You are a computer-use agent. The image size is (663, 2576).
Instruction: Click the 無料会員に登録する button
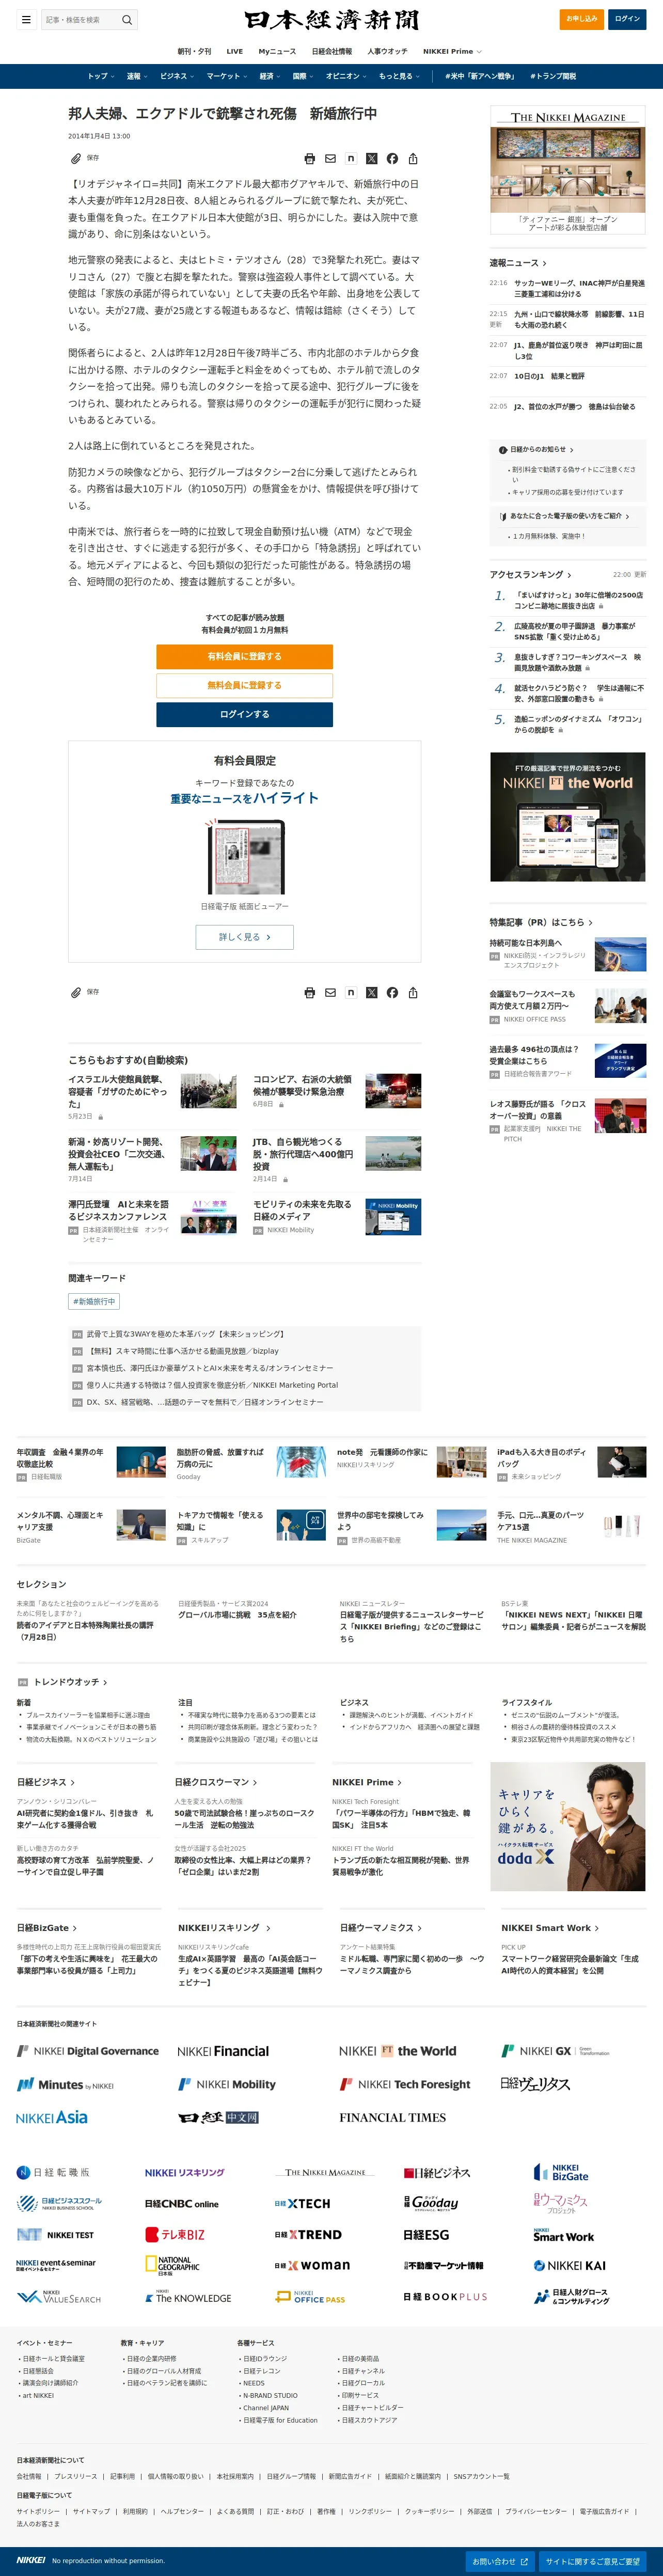point(244,685)
